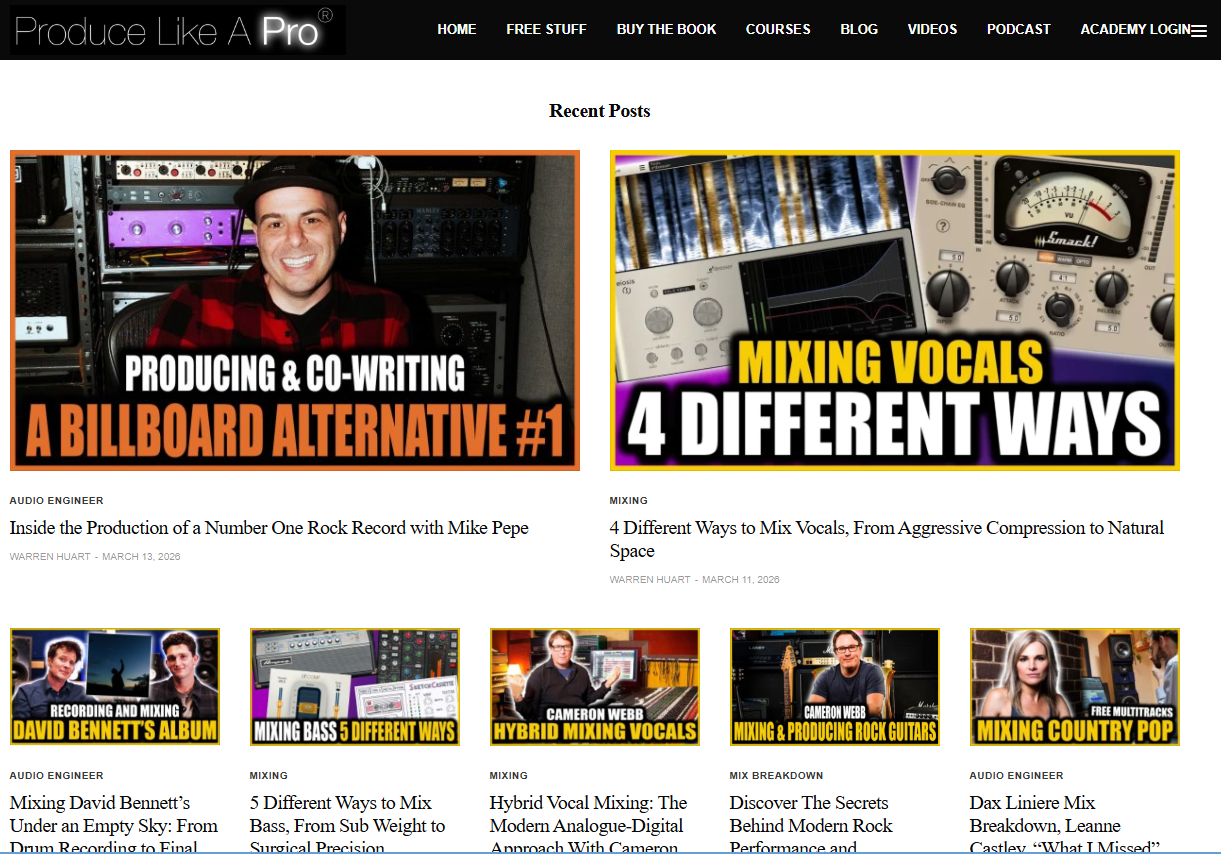Open the FREE STUFF menu item
The image size is (1221, 854).
(546, 29)
